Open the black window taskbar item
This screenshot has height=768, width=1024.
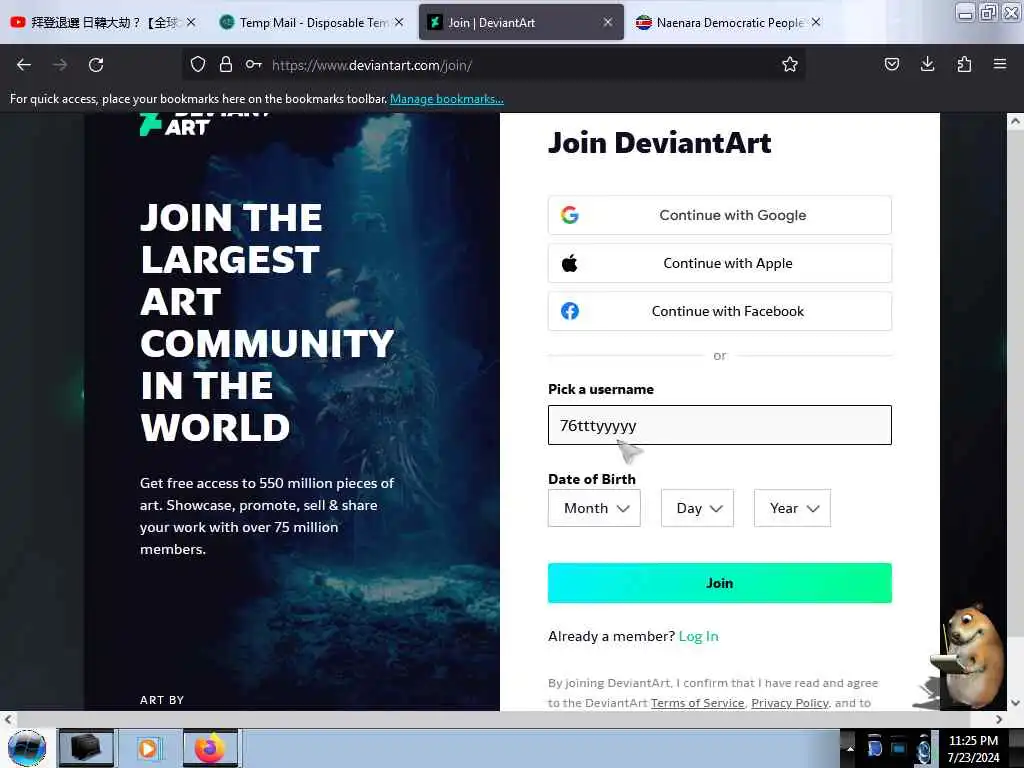(x=86, y=748)
